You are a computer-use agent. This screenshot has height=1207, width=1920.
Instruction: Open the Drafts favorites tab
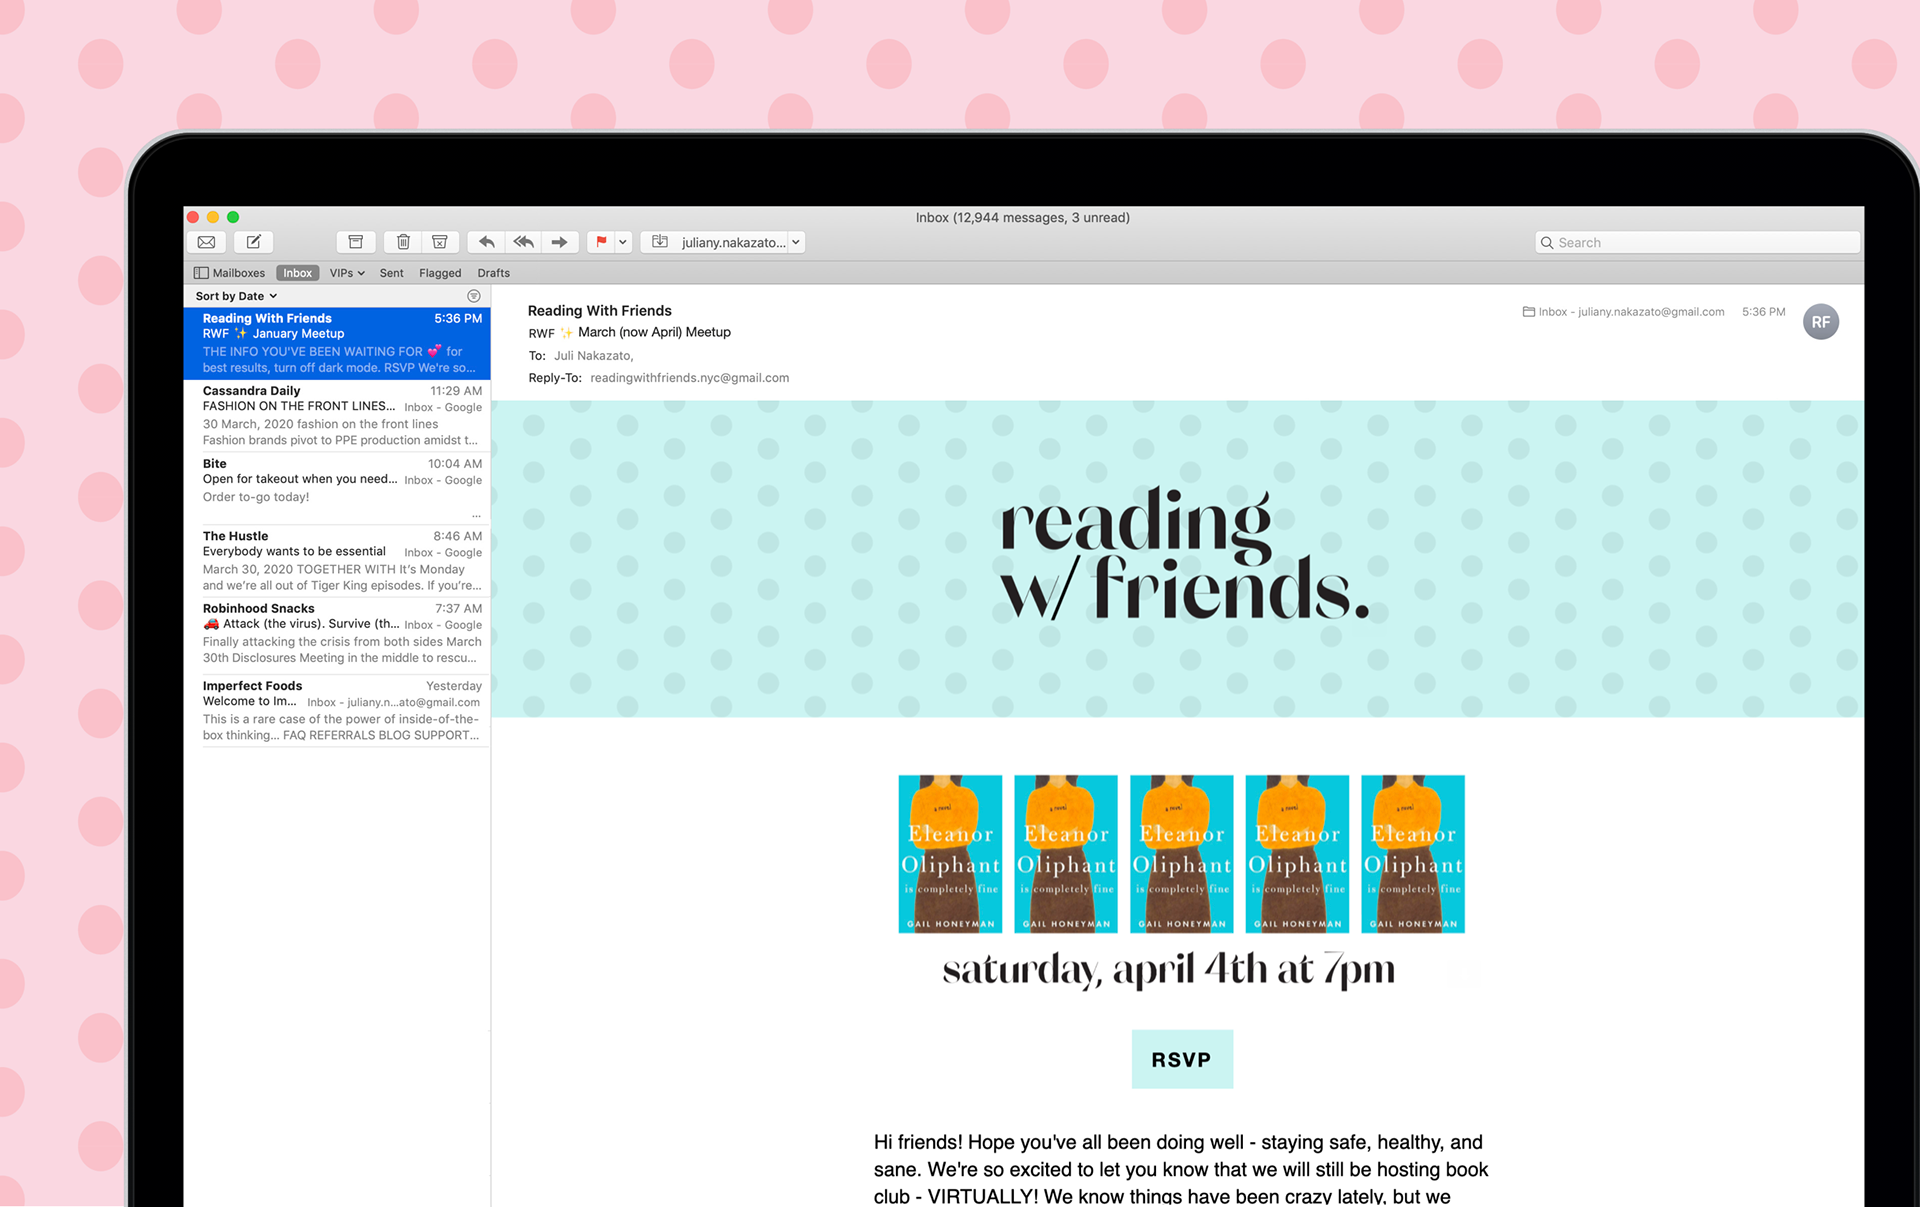(x=493, y=273)
